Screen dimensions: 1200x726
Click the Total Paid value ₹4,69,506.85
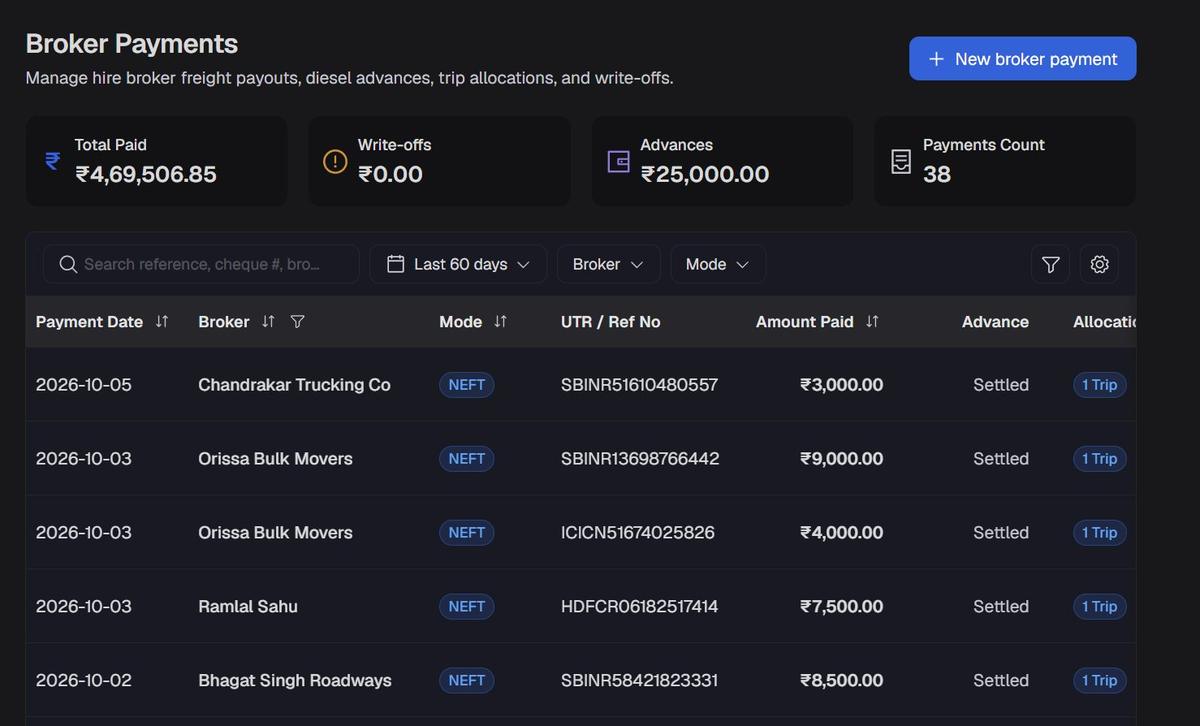coord(146,174)
